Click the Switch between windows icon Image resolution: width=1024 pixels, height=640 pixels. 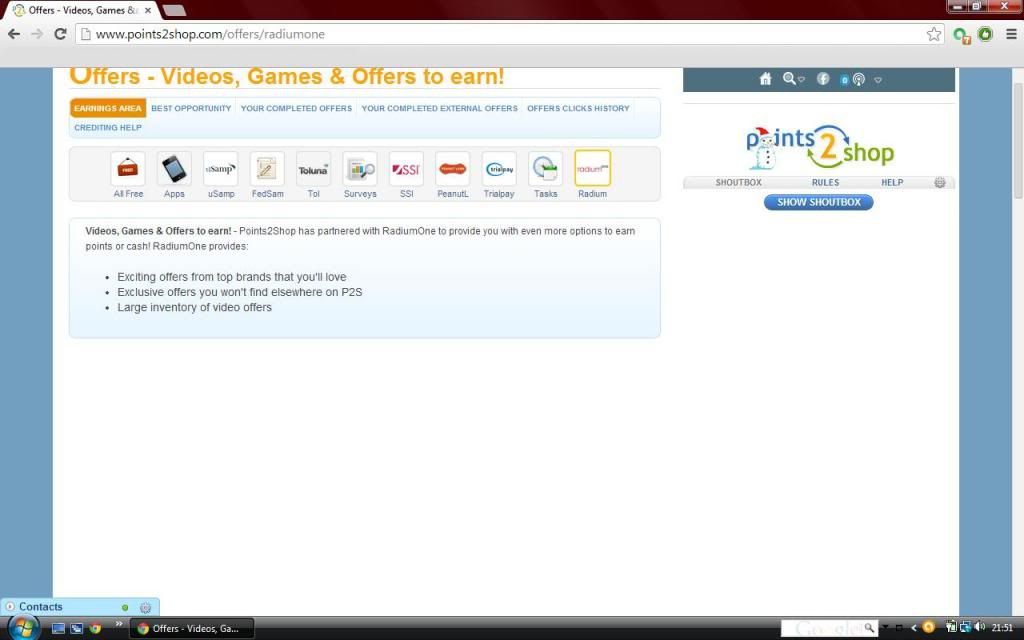[x=76, y=628]
